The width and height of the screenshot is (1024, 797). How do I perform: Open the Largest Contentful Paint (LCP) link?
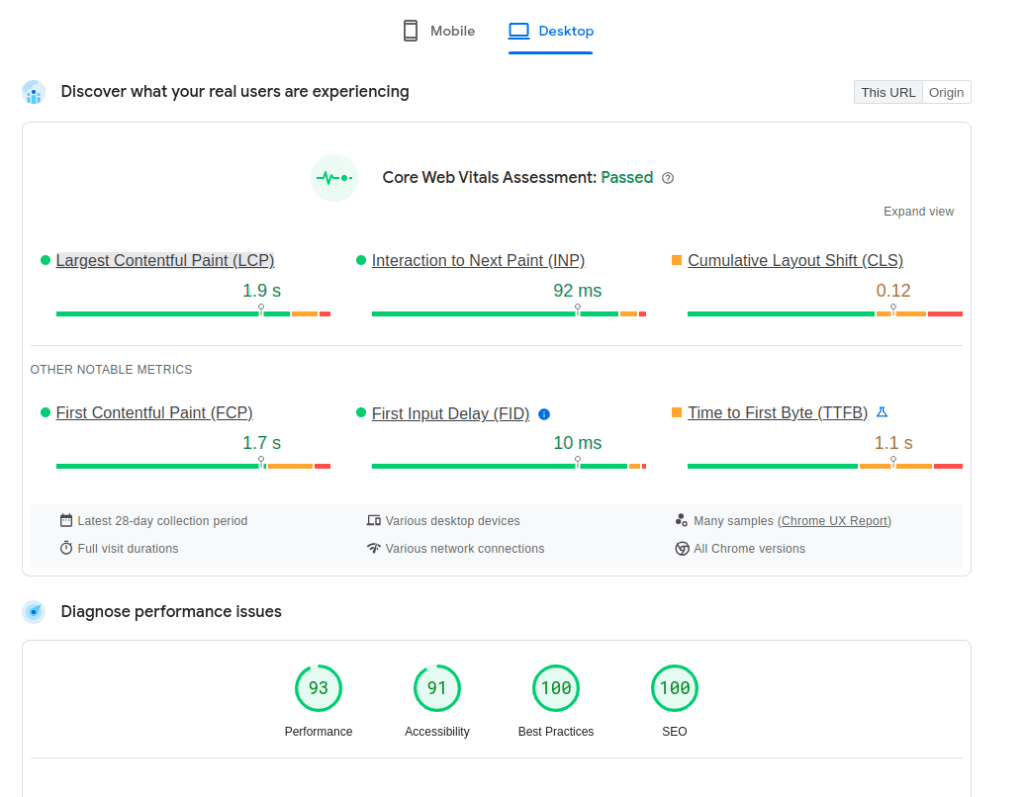pyautogui.click(x=165, y=261)
